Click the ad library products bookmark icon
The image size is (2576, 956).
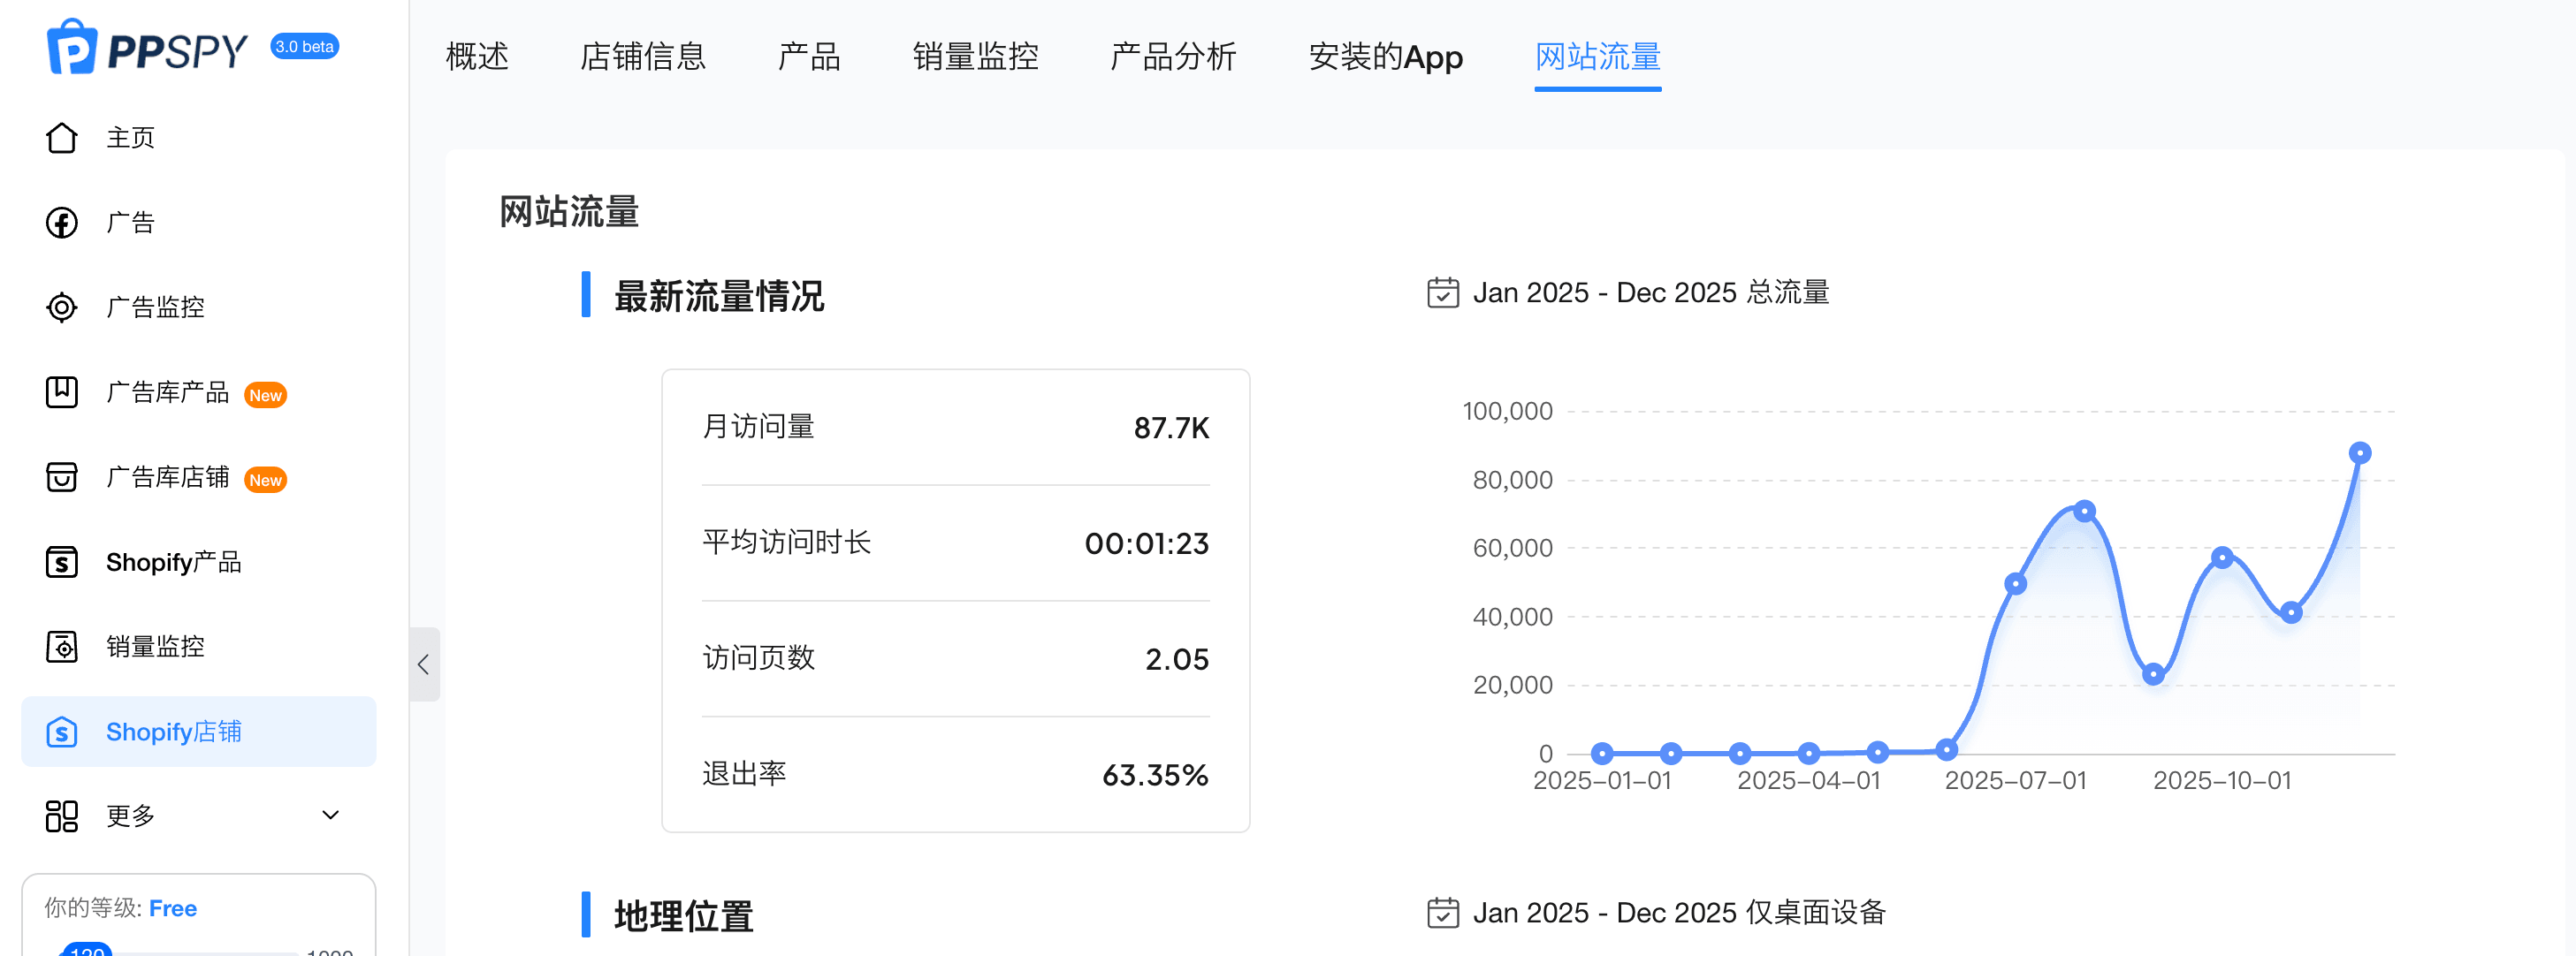pos(62,392)
